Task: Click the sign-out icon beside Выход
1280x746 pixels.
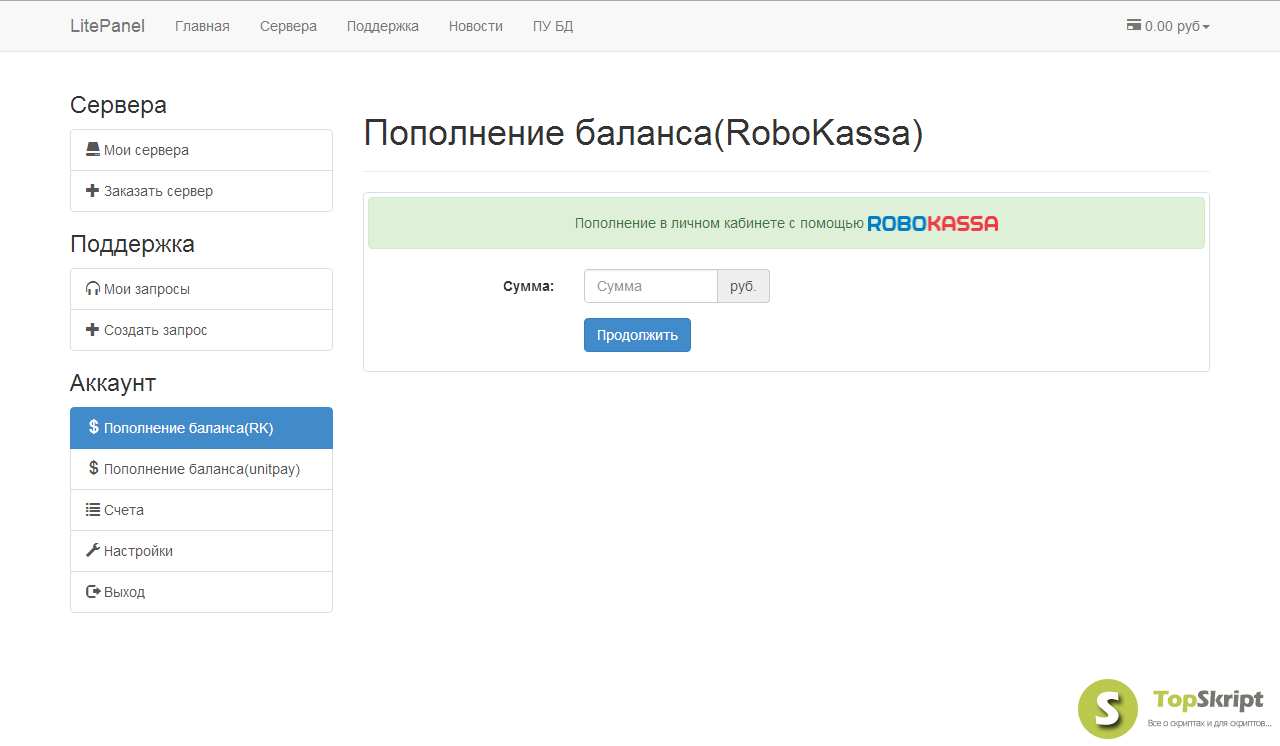Action: click(x=93, y=592)
